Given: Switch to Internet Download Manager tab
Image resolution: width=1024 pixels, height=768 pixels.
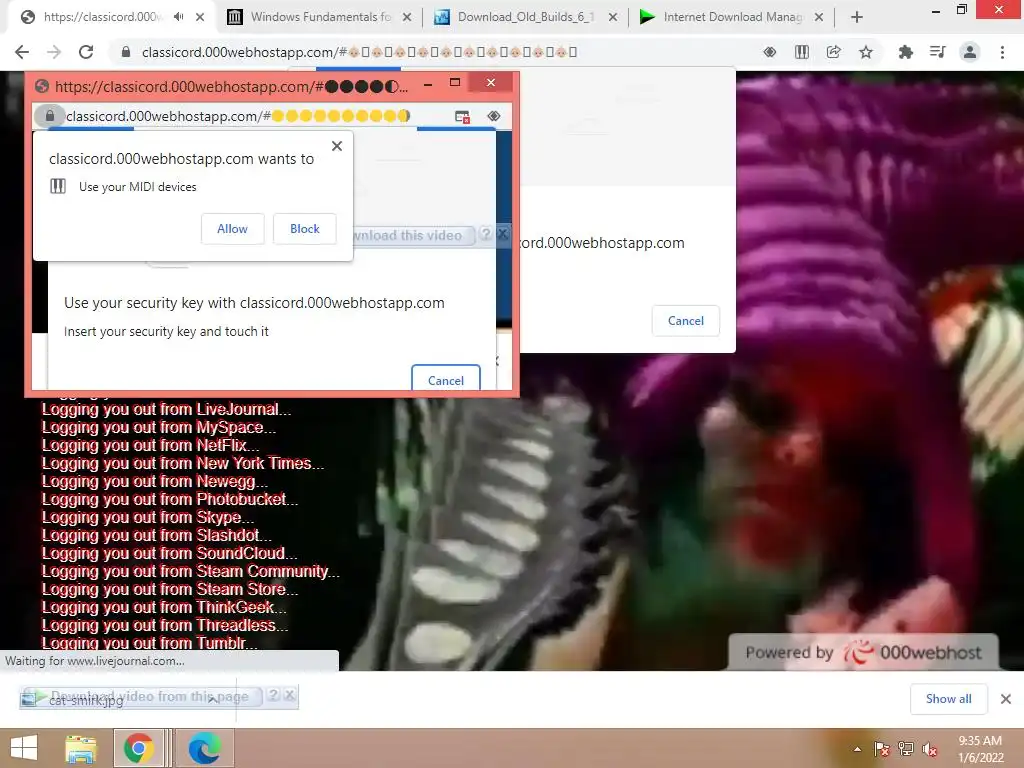Looking at the screenshot, I should point(732,17).
